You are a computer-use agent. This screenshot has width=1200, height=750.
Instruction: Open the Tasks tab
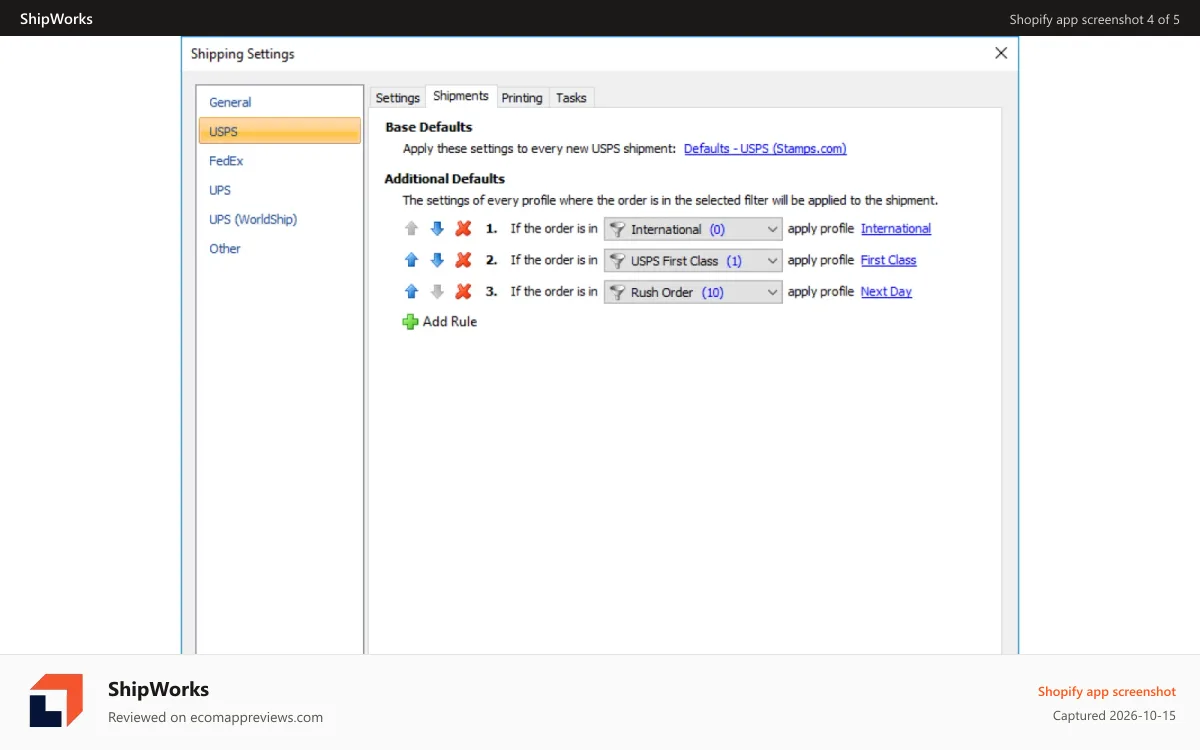click(571, 97)
